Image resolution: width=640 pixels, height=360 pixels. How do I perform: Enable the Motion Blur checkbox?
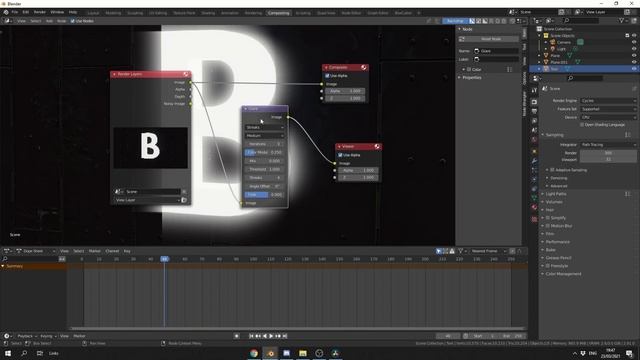tap(548, 226)
